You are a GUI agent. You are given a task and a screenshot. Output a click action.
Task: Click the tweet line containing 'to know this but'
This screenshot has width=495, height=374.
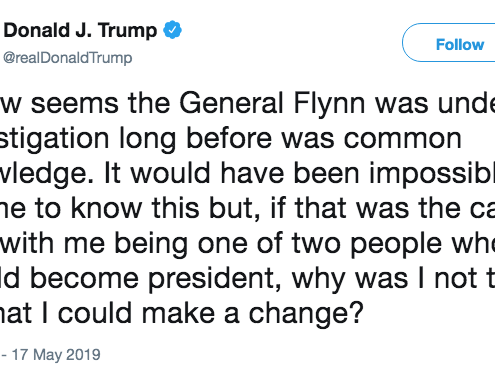coord(247,208)
